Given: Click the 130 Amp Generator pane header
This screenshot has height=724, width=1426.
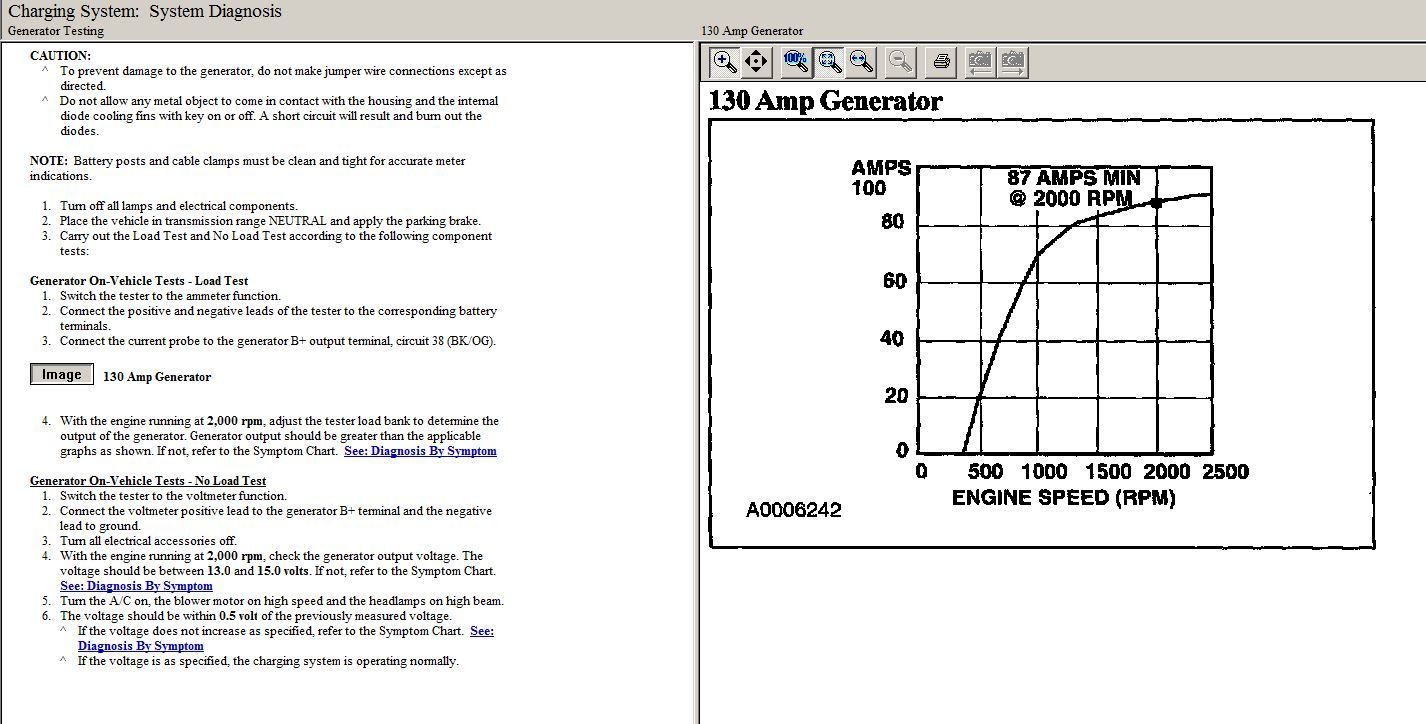Looking at the screenshot, I should pos(752,31).
